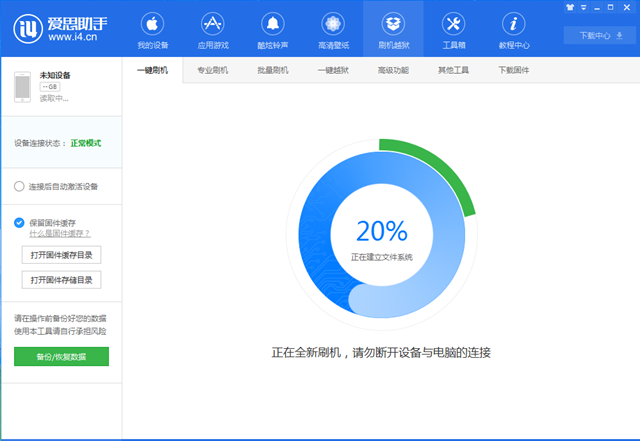The height and width of the screenshot is (441, 640).
Task: Click the 酷炫铃声 ringtone bell icon
Action: tap(272, 24)
